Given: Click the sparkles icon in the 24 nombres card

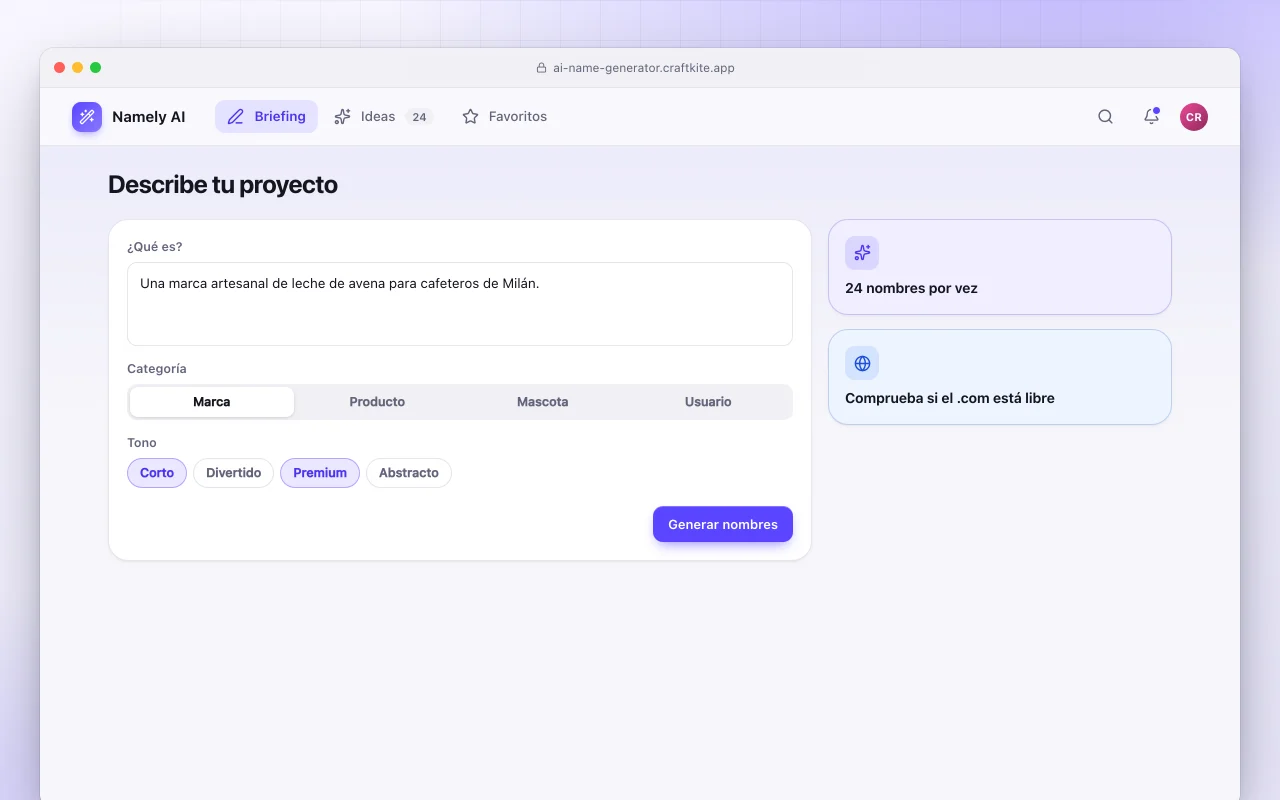Looking at the screenshot, I should click(x=862, y=253).
